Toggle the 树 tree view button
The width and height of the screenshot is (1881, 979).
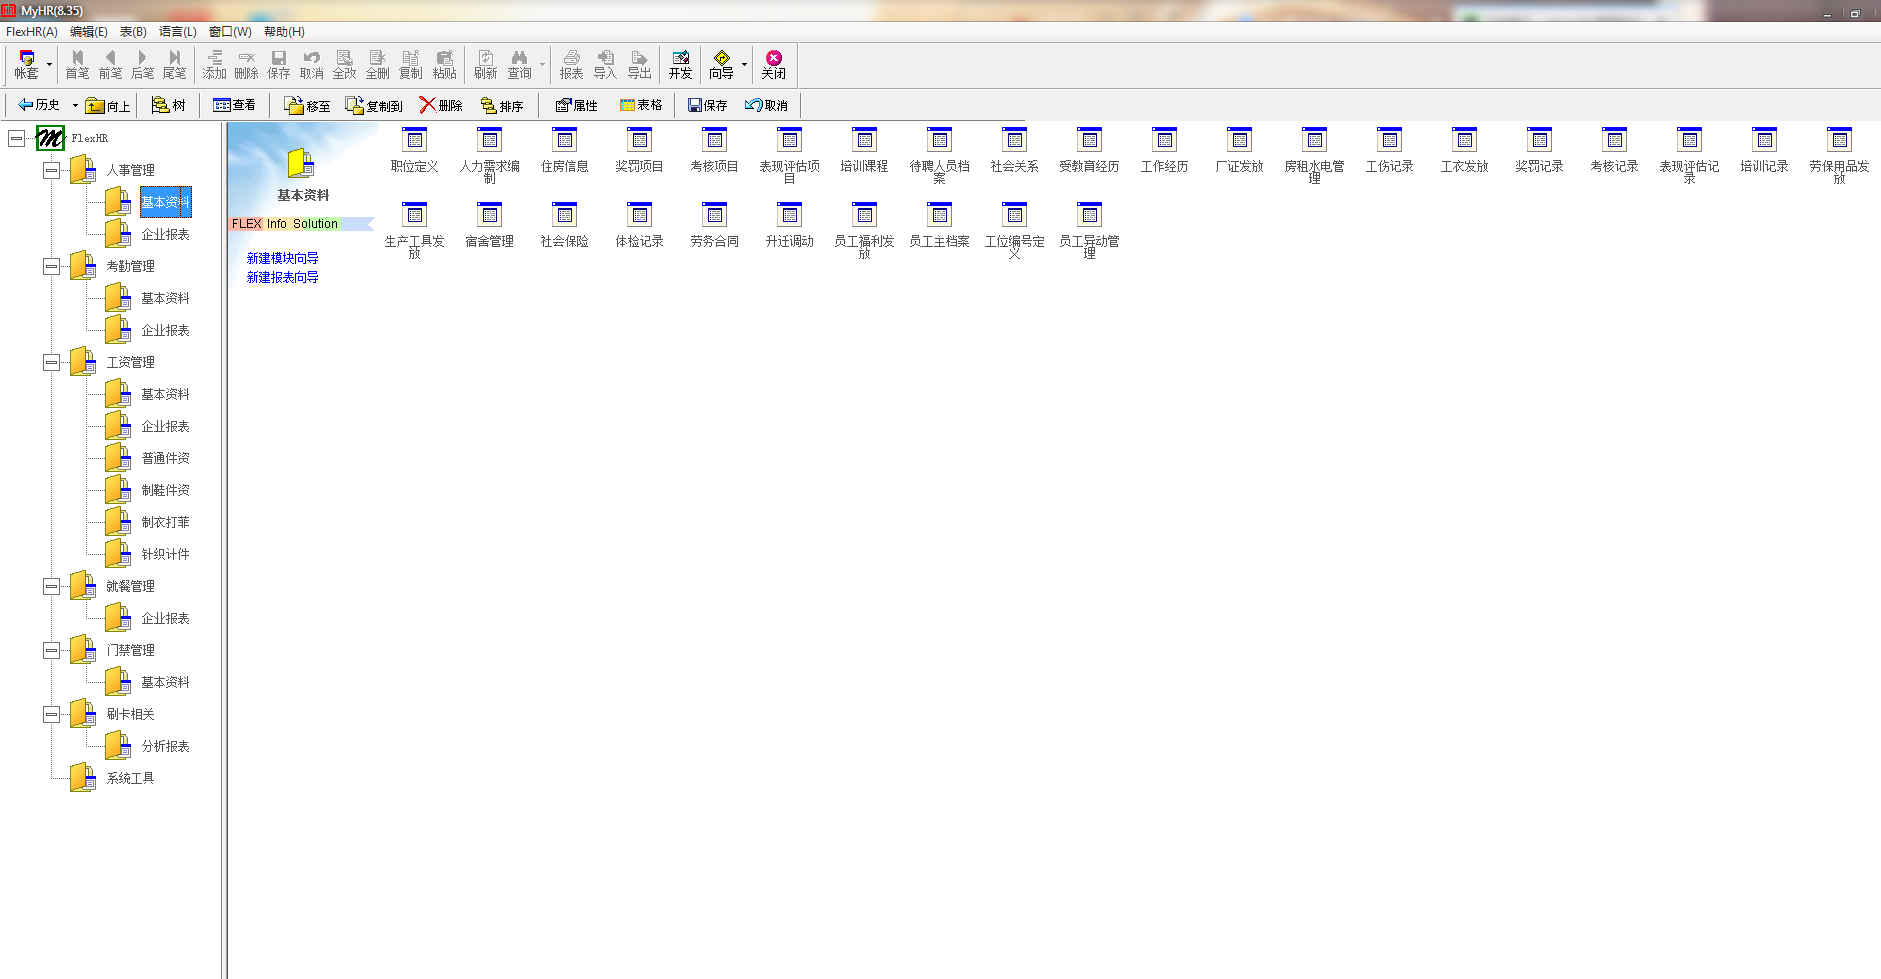click(168, 105)
